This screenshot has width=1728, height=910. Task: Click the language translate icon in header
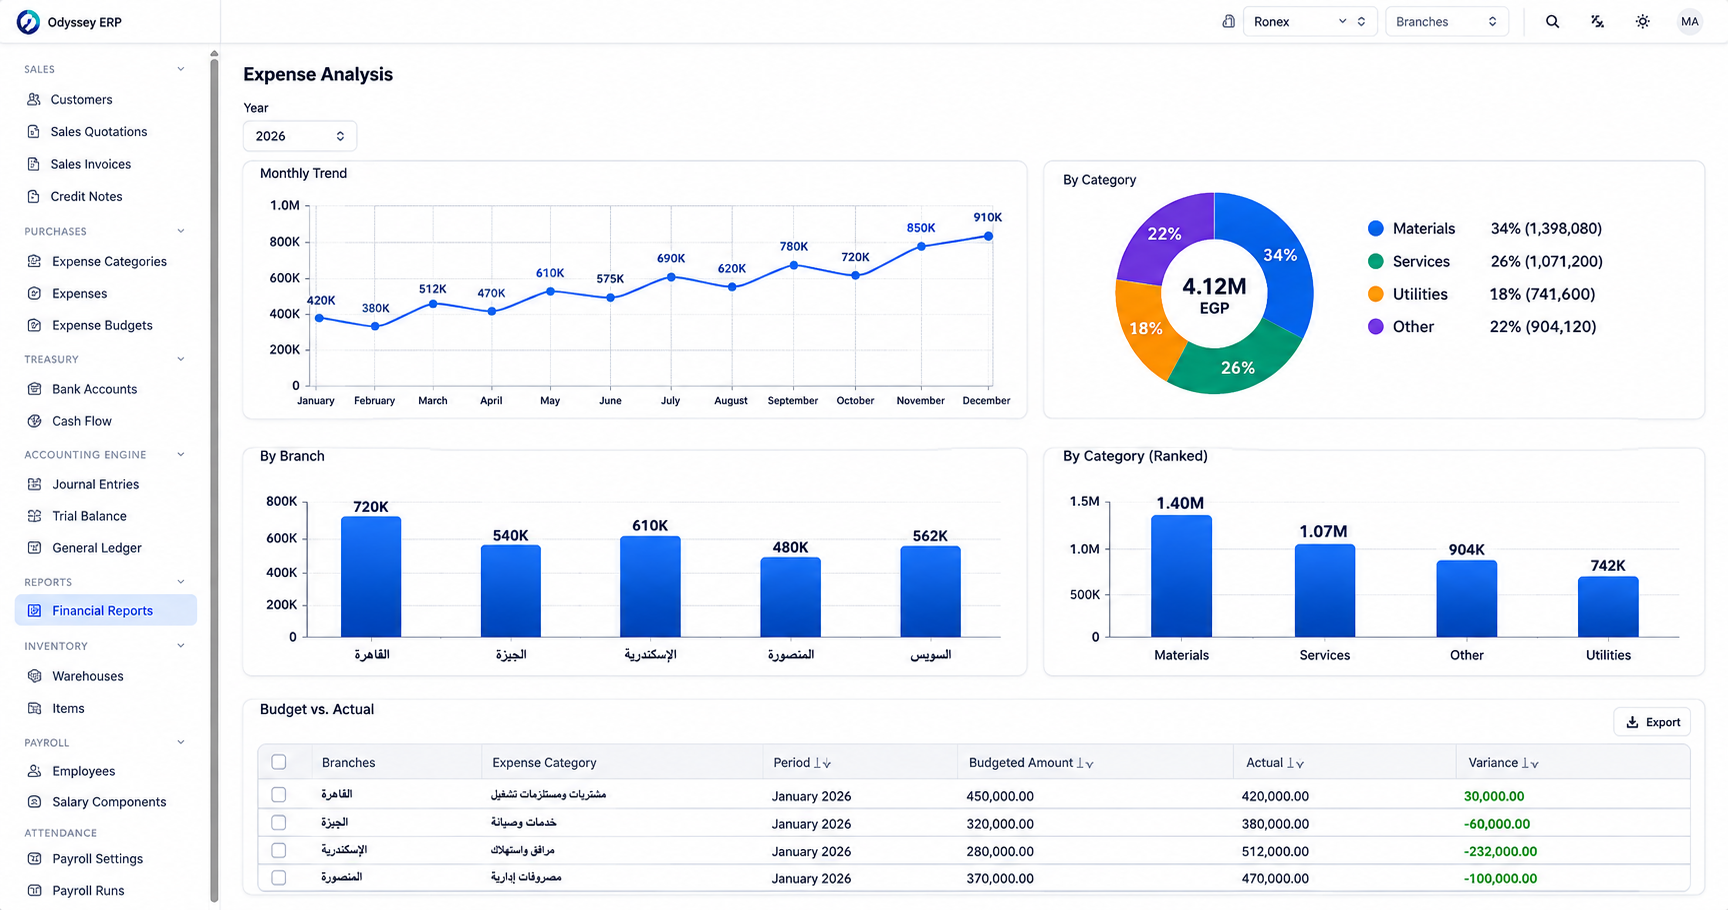1597,22
